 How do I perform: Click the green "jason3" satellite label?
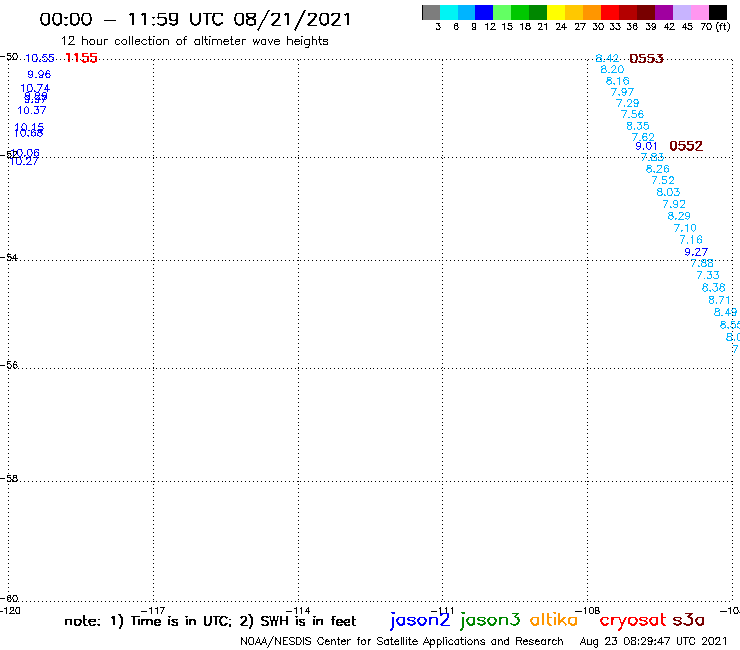(x=490, y=620)
